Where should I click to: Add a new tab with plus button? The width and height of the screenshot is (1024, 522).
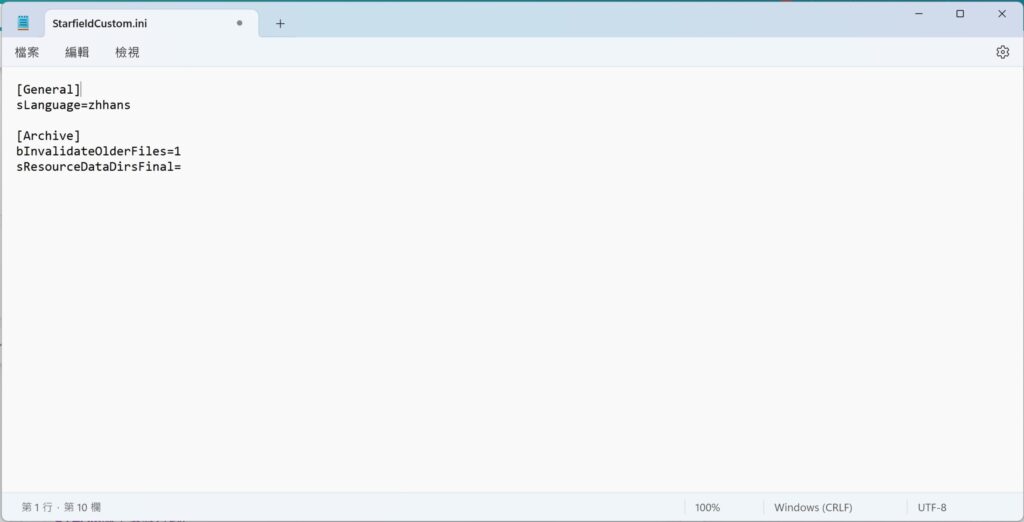tap(280, 24)
